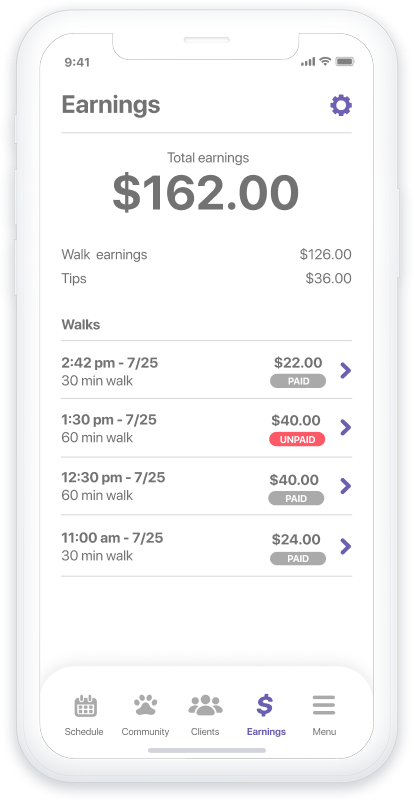Select the Walk earnings $126.00 row
The width and height of the screenshot is (414, 802).
206,255
